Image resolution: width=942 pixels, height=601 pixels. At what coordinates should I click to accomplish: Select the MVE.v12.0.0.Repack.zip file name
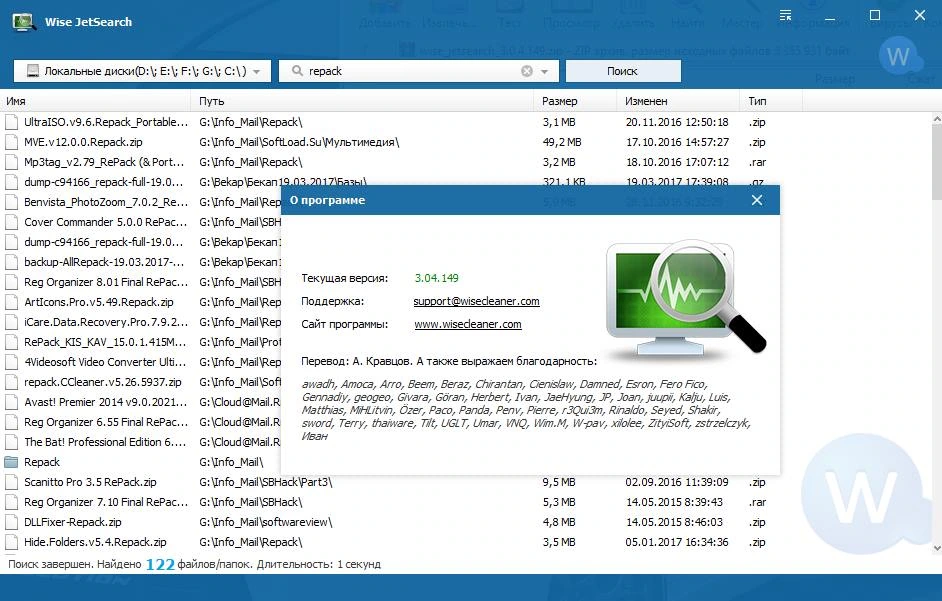point(84,142)
